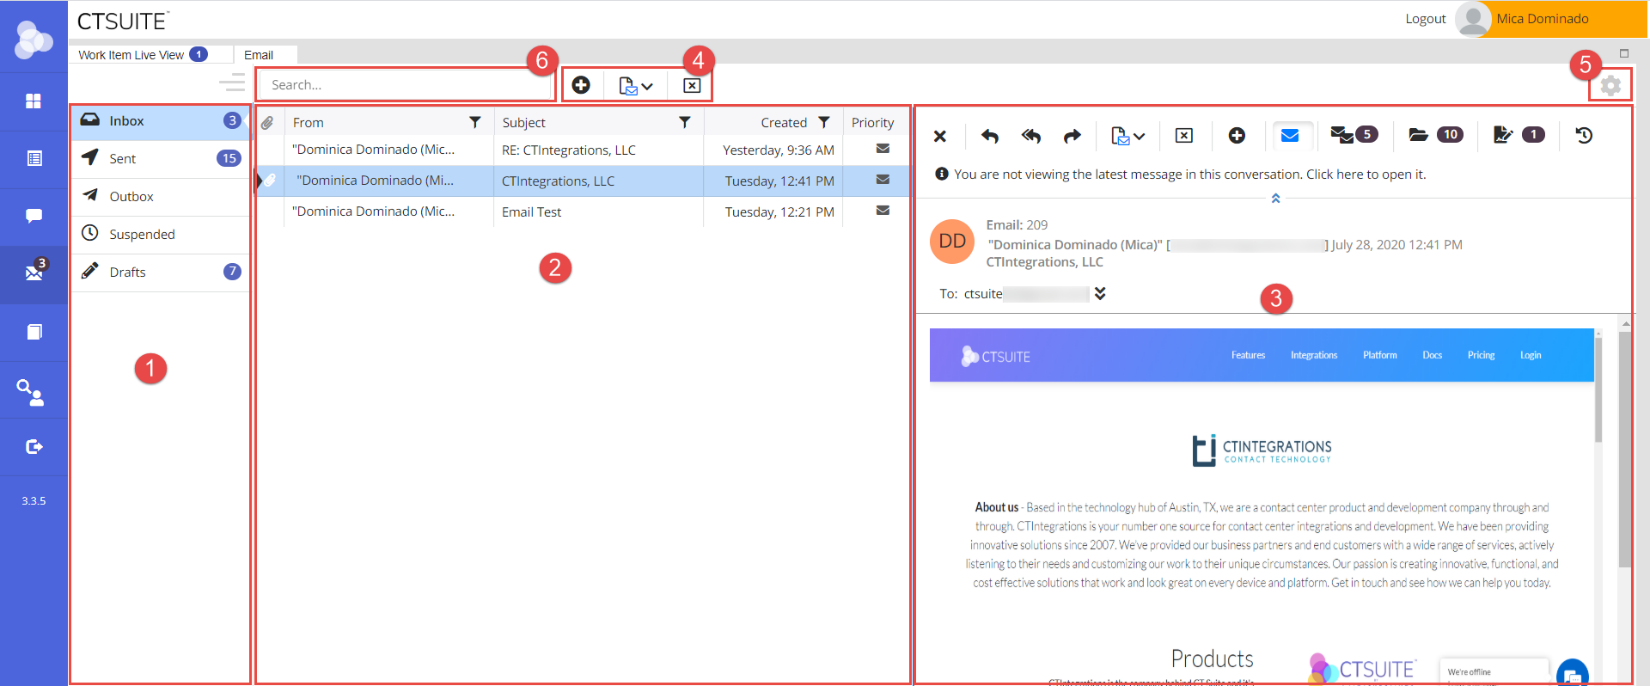Open the template dropdown in reading pane toolbar
The width and height of the screenshot is (1650, 686).
1128,136
